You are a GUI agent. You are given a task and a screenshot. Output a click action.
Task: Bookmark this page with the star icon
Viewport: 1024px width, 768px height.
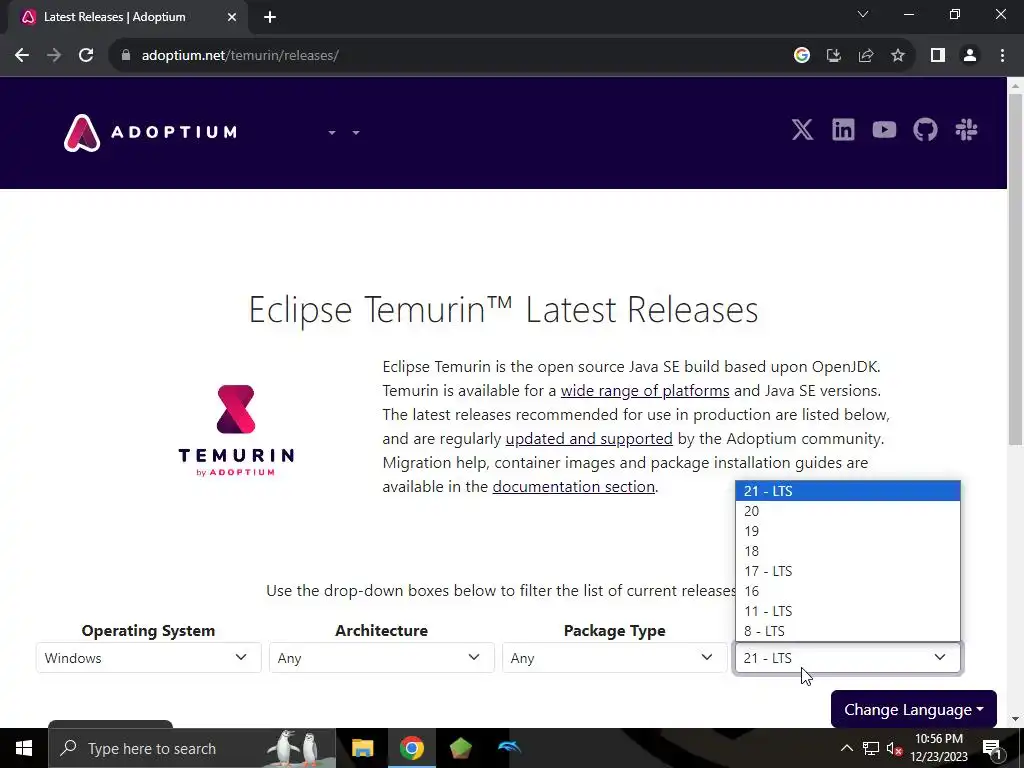coord(898,56)
